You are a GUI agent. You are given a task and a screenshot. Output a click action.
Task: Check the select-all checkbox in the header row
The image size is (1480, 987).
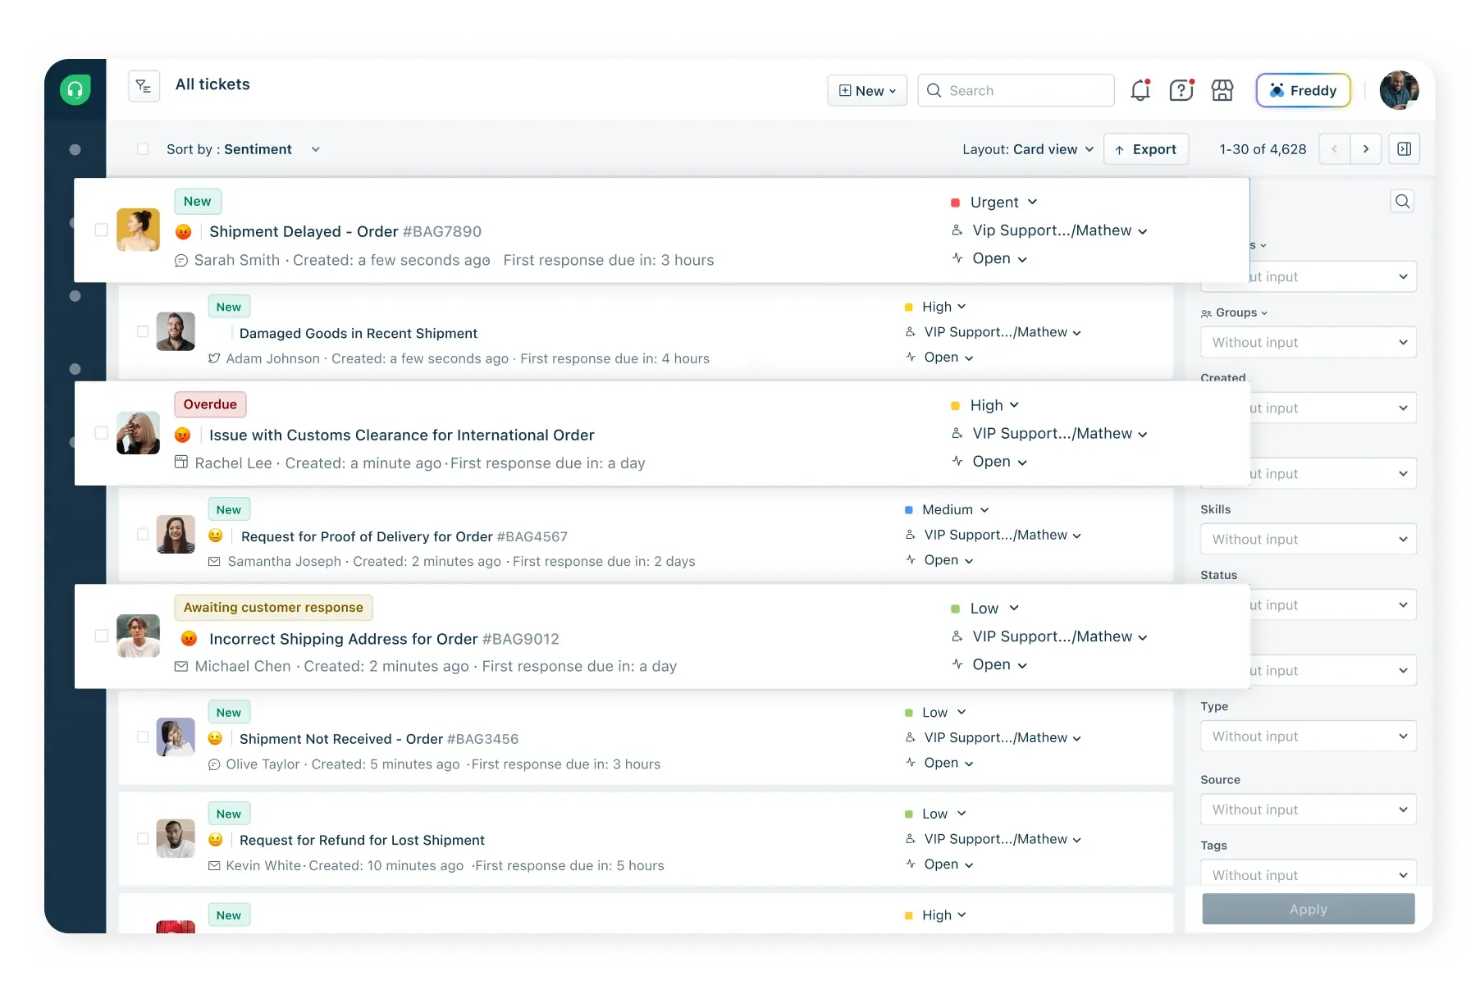coord(143,147)
